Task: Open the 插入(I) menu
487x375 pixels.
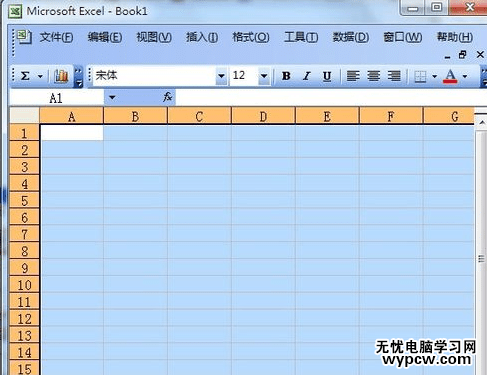Action: [202, 37]
